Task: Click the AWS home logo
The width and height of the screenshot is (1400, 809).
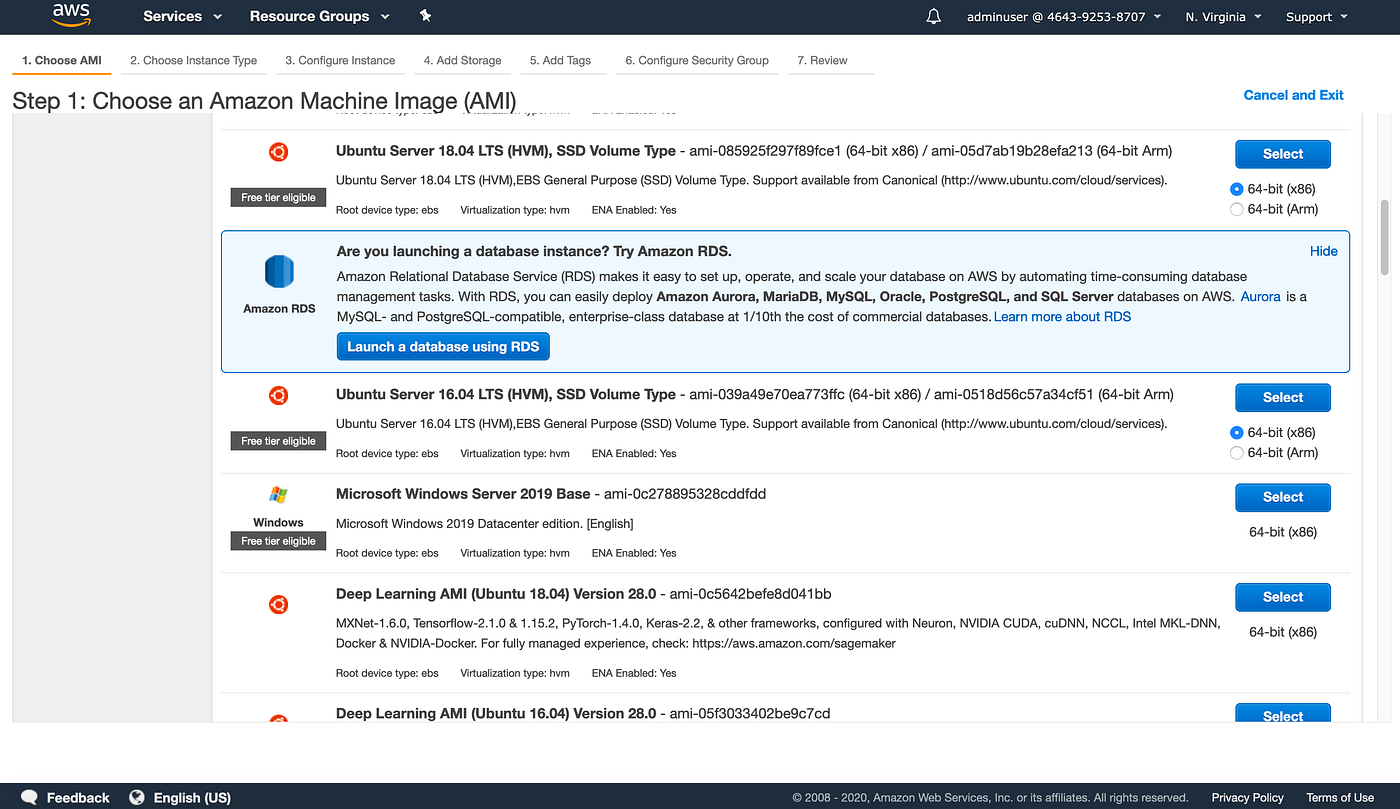Action: point(70,16)
